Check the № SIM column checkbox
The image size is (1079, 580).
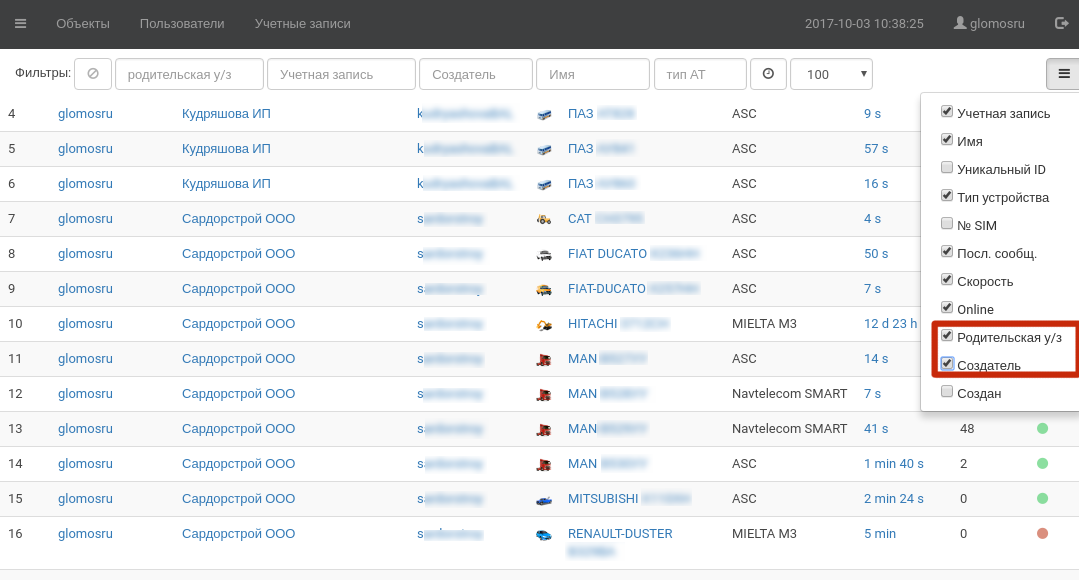point(947,224)
